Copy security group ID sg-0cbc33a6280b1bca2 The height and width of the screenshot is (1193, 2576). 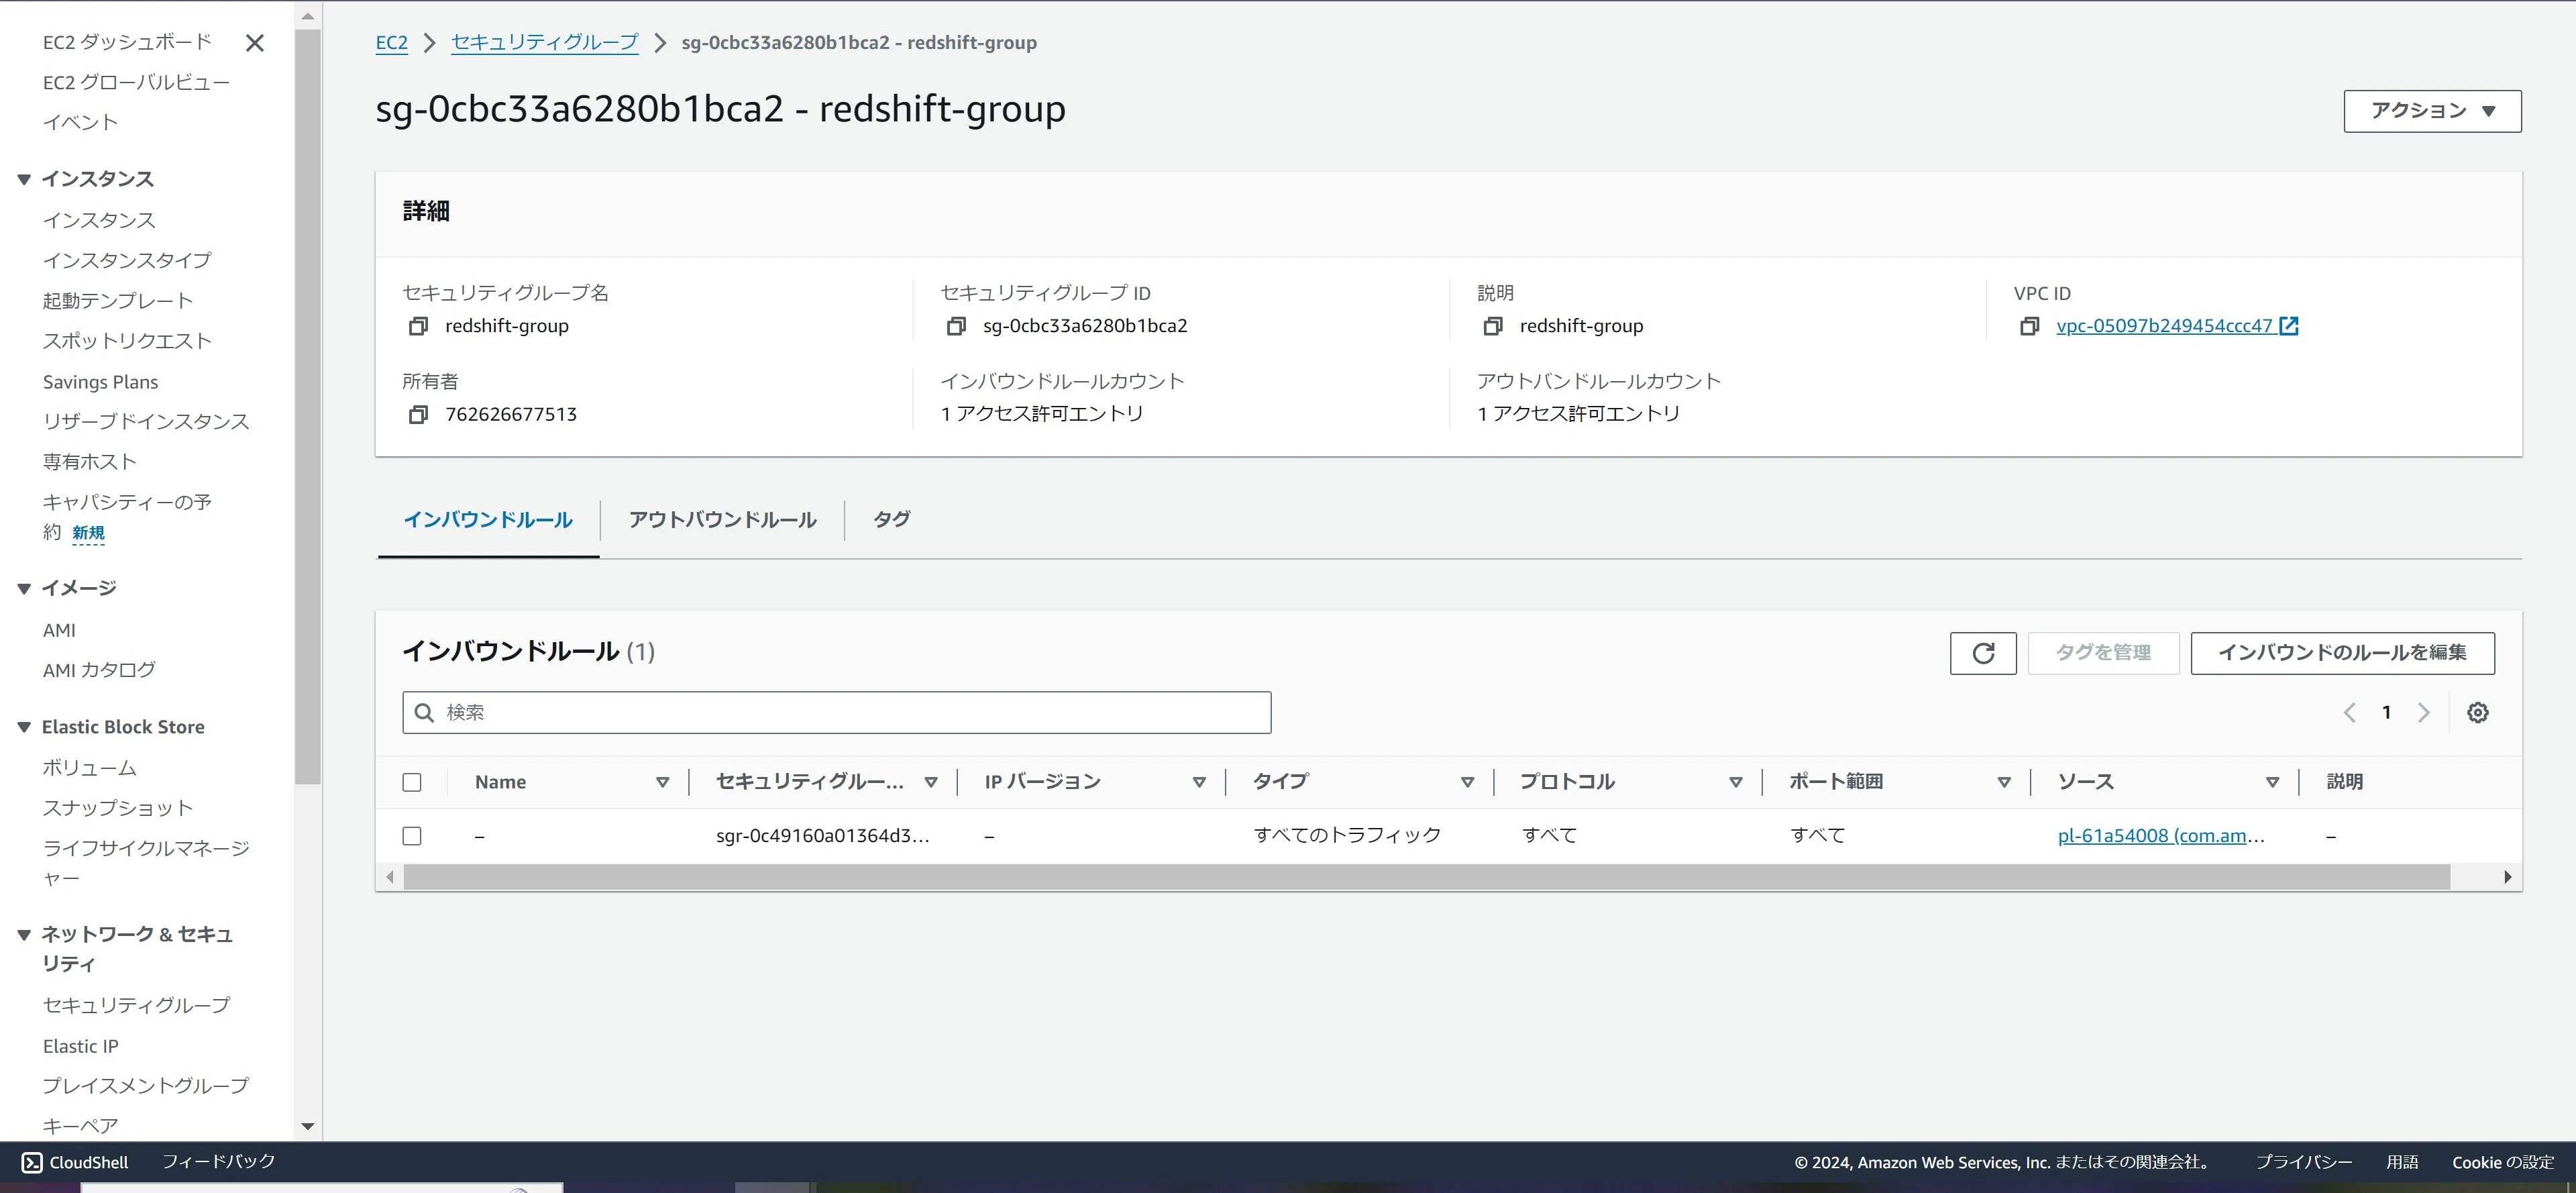coord(956,326)
